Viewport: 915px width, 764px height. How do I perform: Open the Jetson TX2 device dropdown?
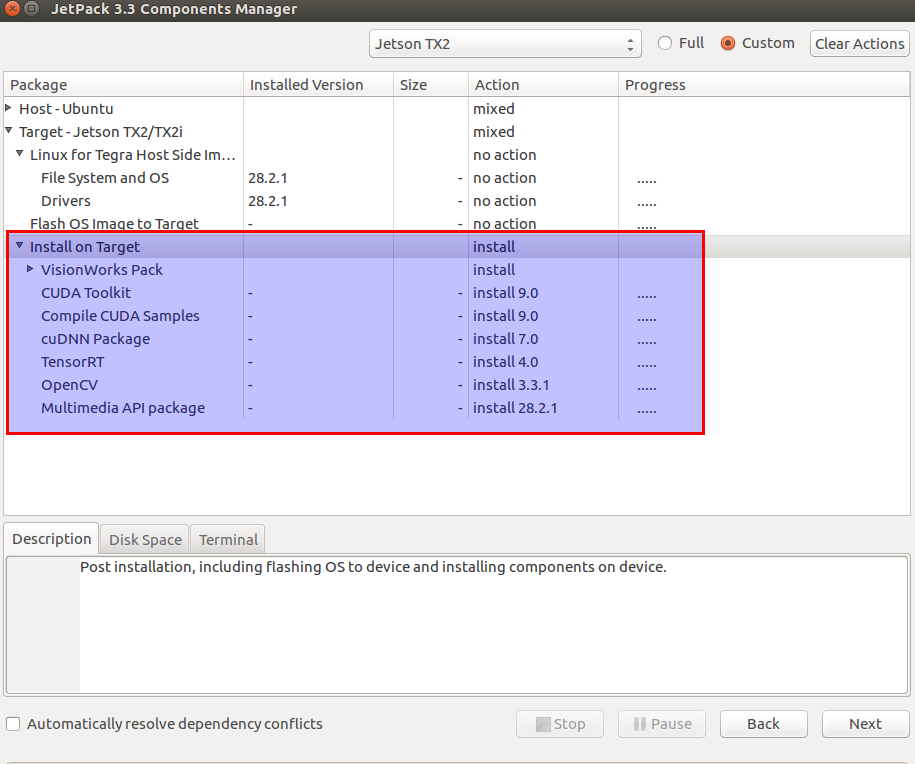pos(500,44)
